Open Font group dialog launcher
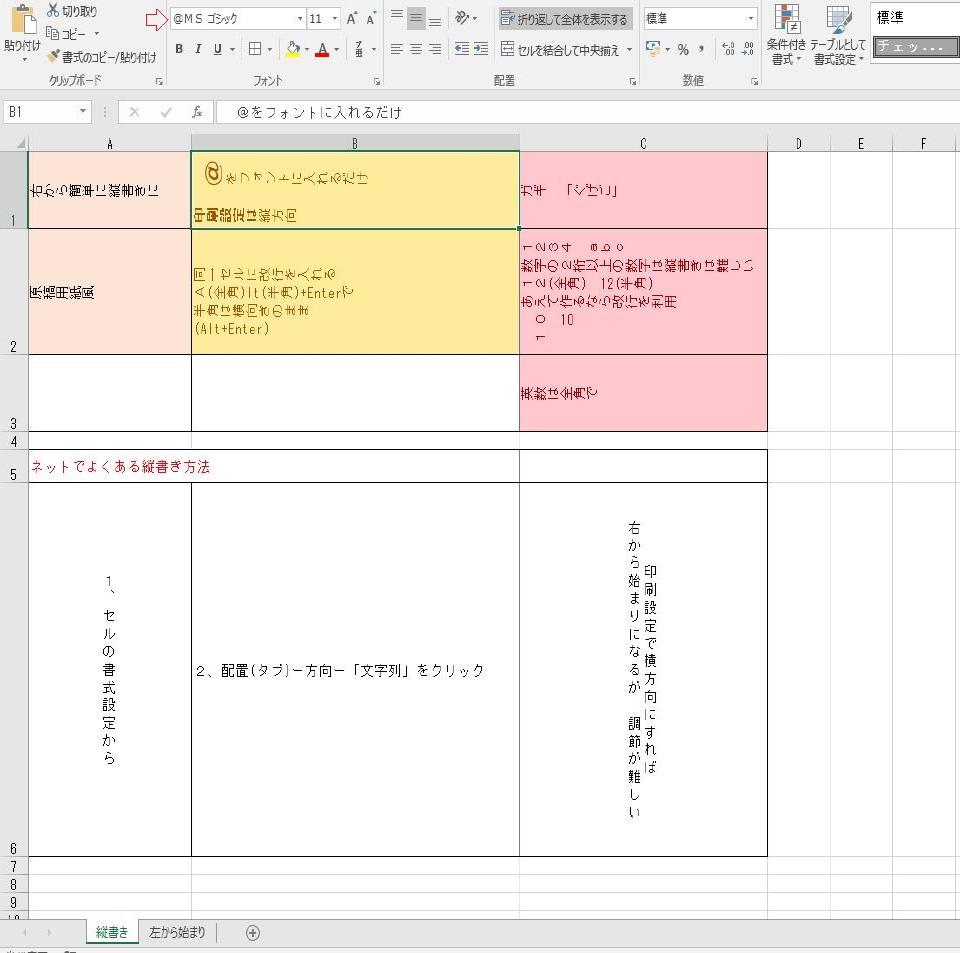The width and height of the screenshot is (960, 953). pyautogui.click(x=377, y=81)
